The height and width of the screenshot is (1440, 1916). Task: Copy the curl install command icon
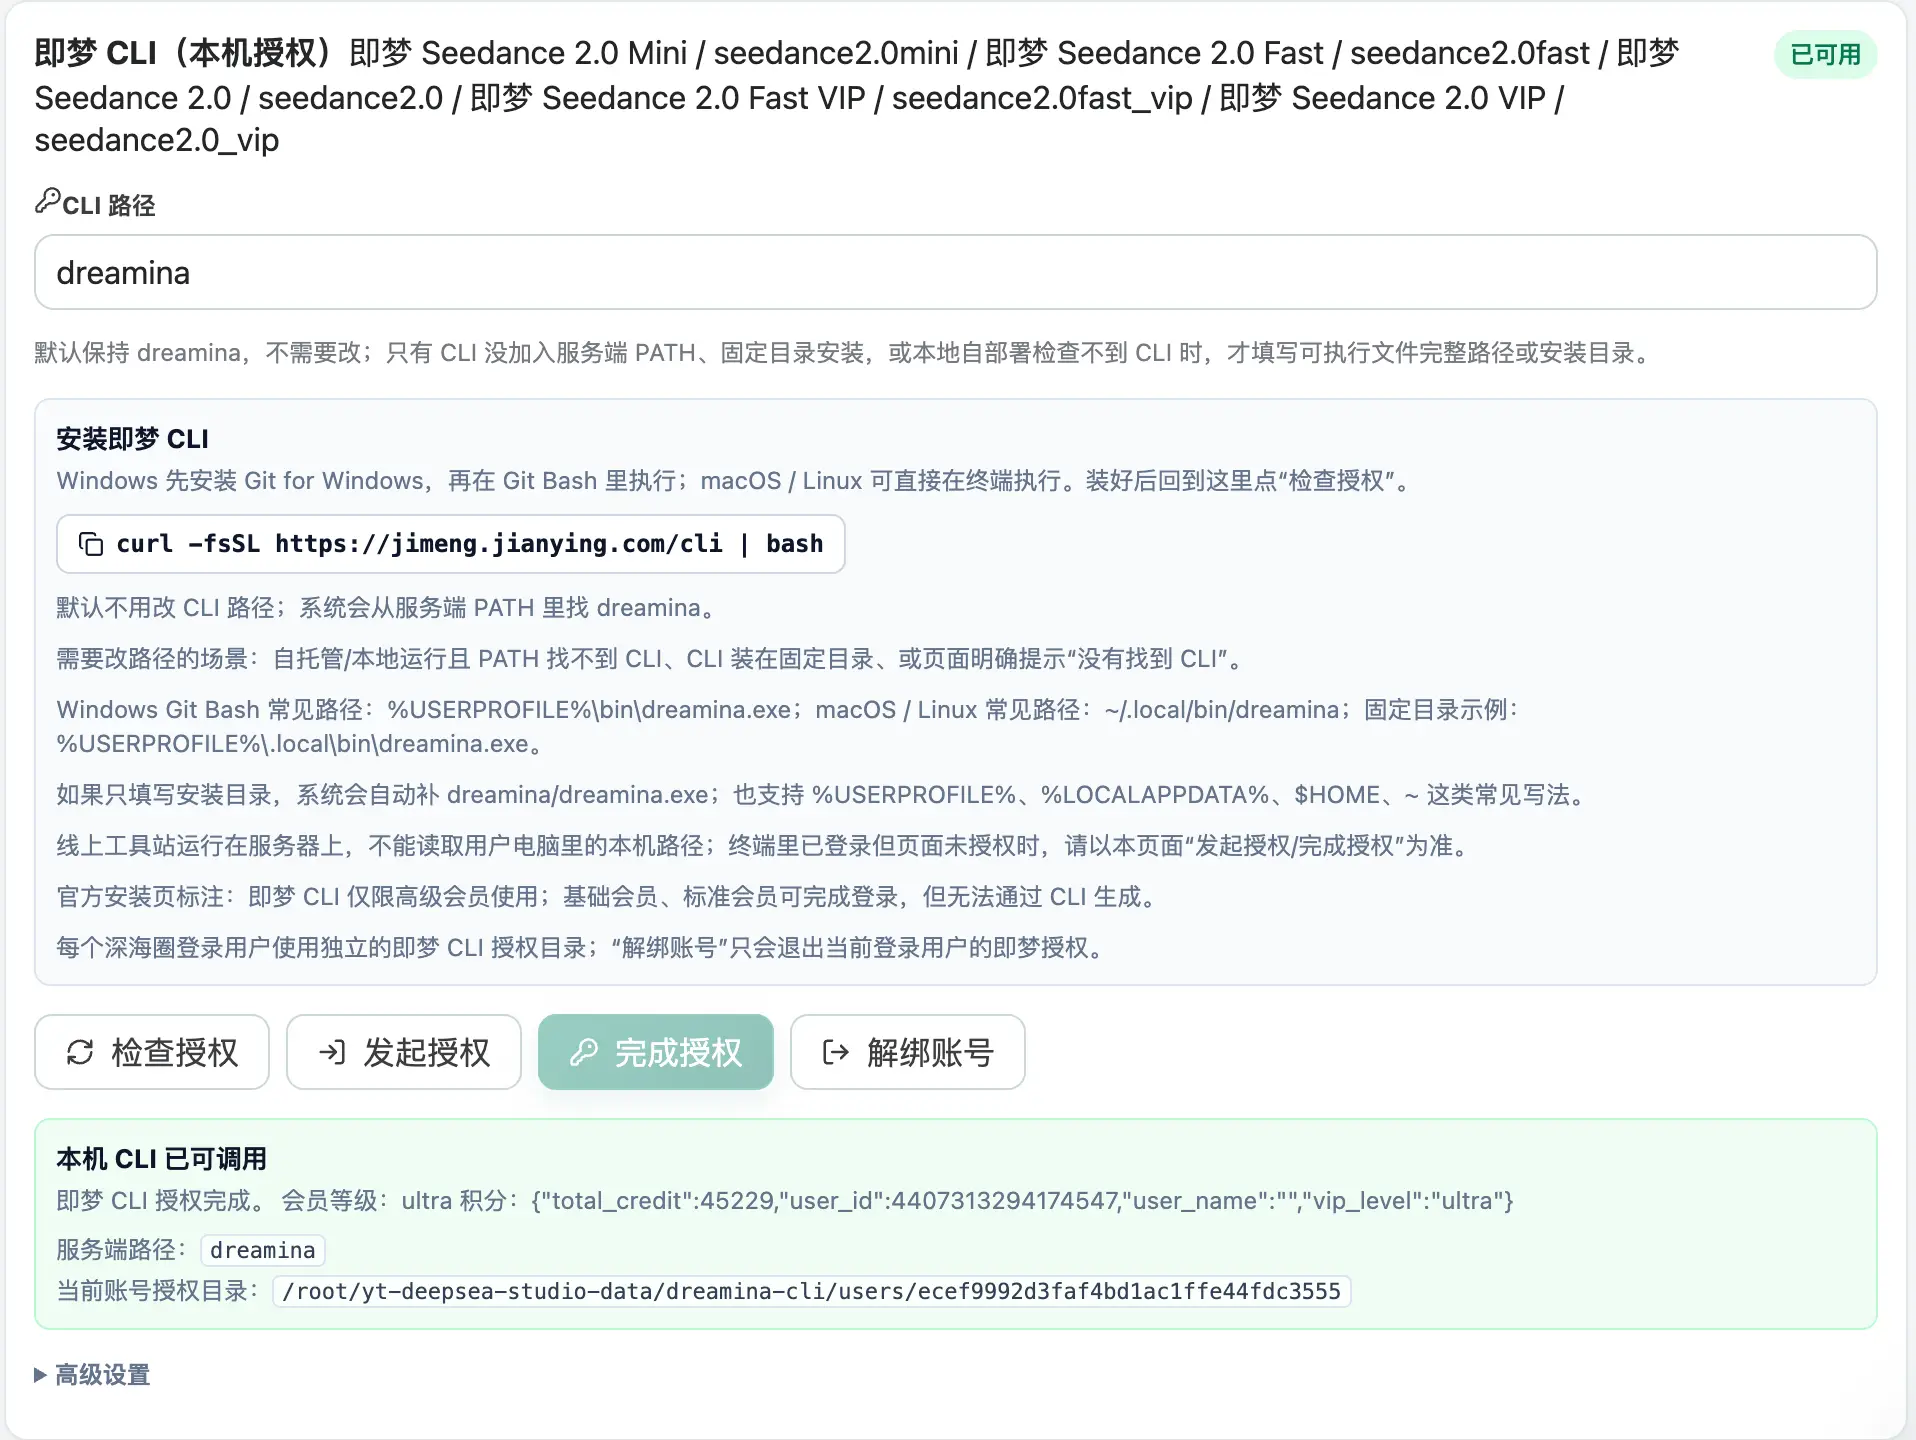pos(91,544)
